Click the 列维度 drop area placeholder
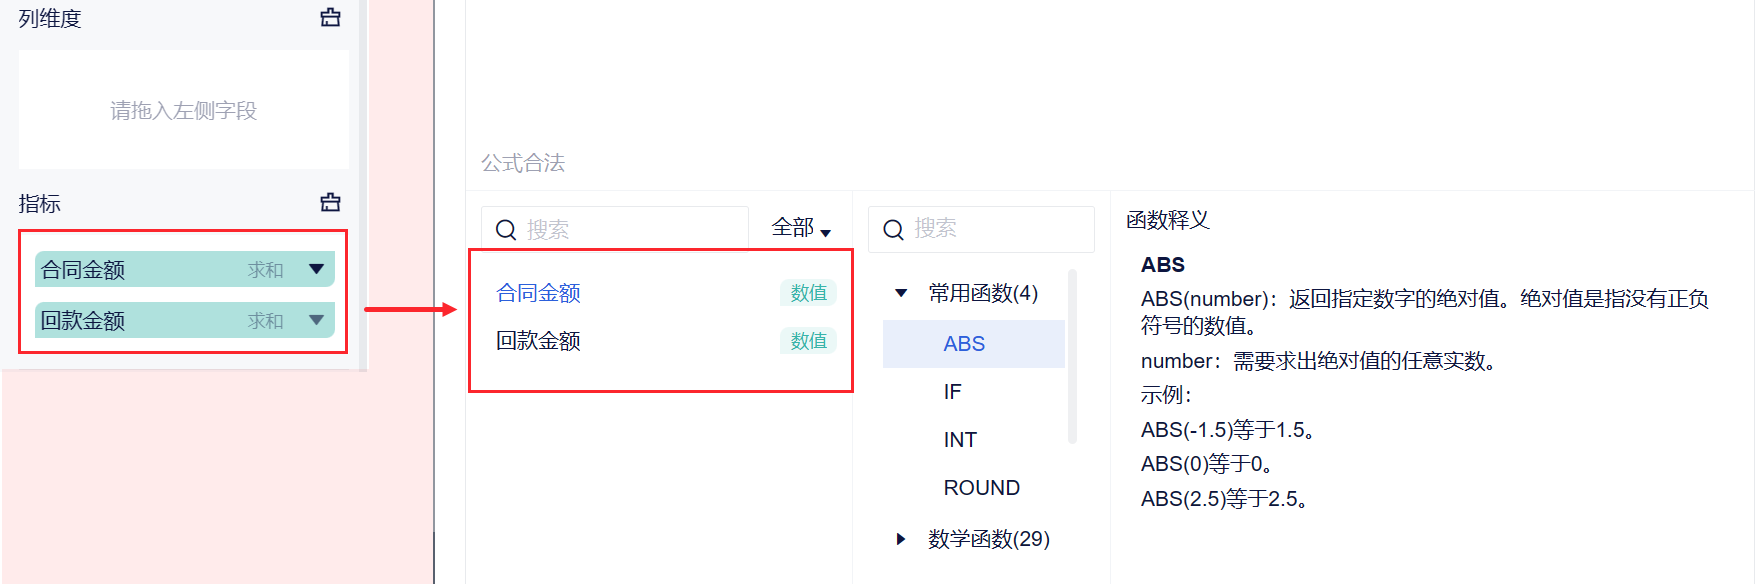The image size is (1761, 584). point(183,110)
